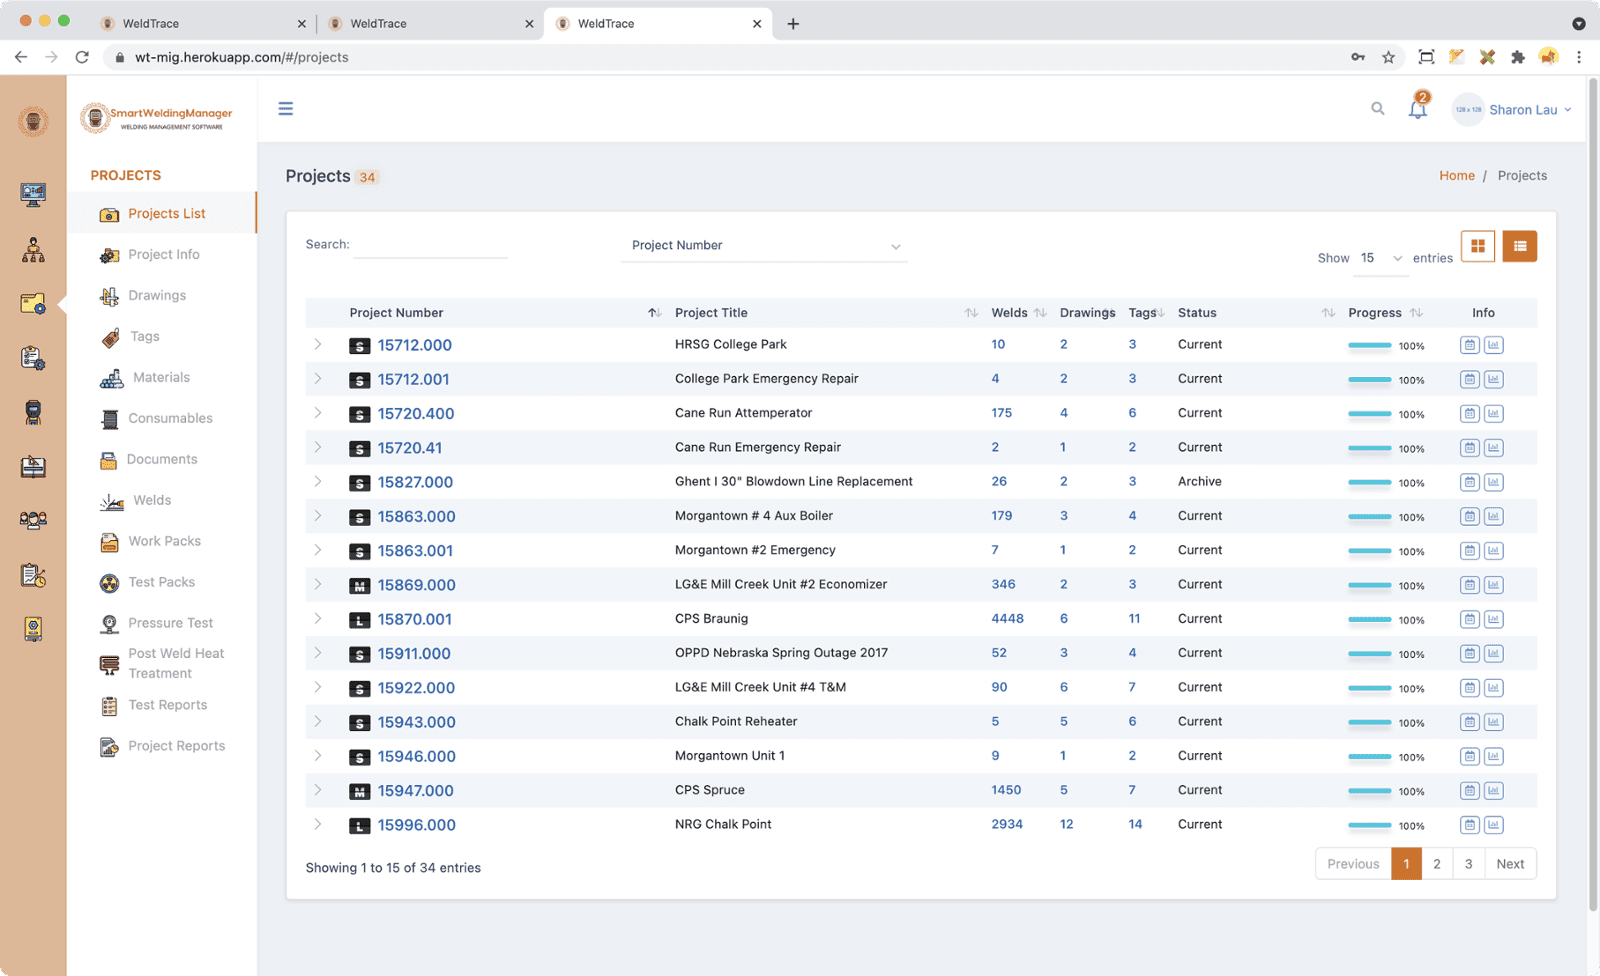The width and height of the screenshot is (1600, 976).
Task: Toggle the hamburger sidebar menu icon
Action: coord(286,109)
